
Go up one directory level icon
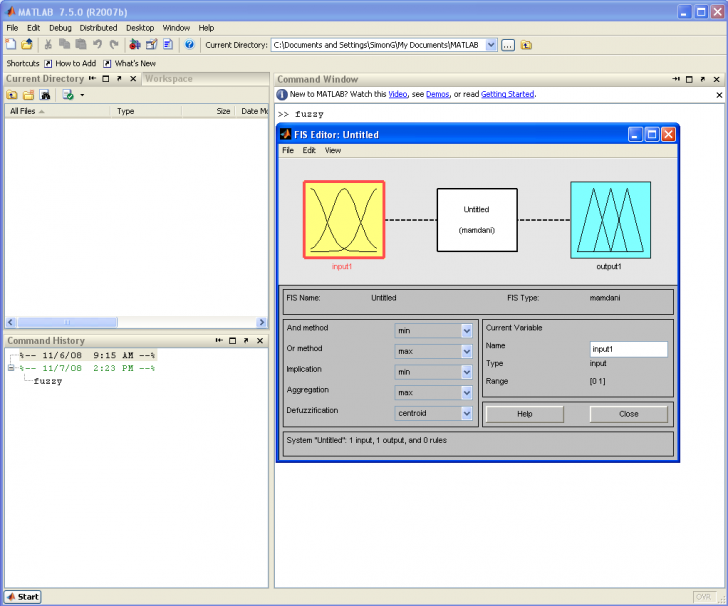pos(526,45)
